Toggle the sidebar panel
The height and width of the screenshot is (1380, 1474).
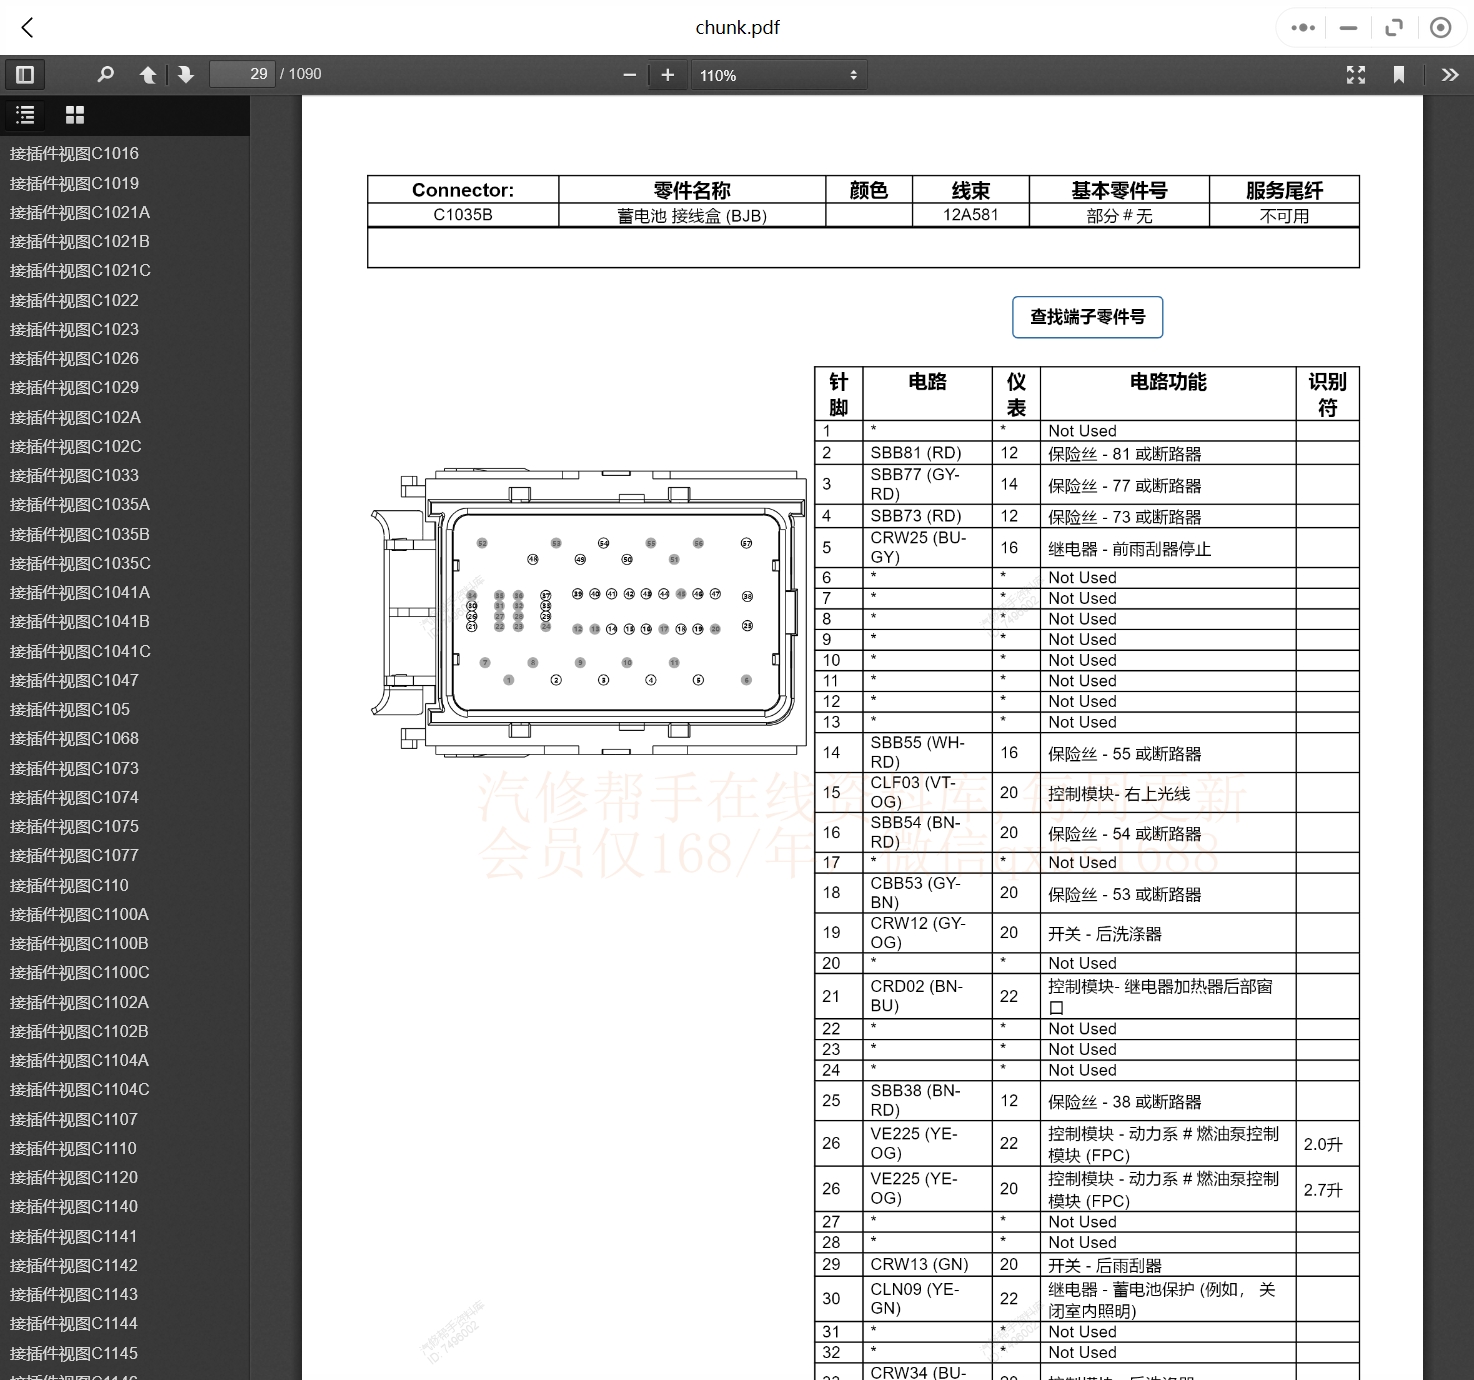point(25,74)
